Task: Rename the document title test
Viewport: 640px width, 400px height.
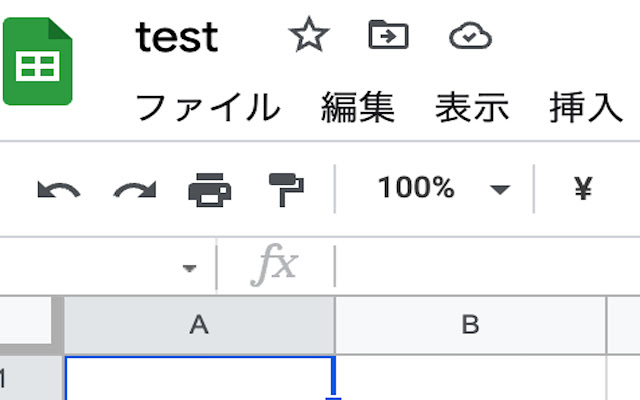Action: pyautogui.click(x=177, y=38)
